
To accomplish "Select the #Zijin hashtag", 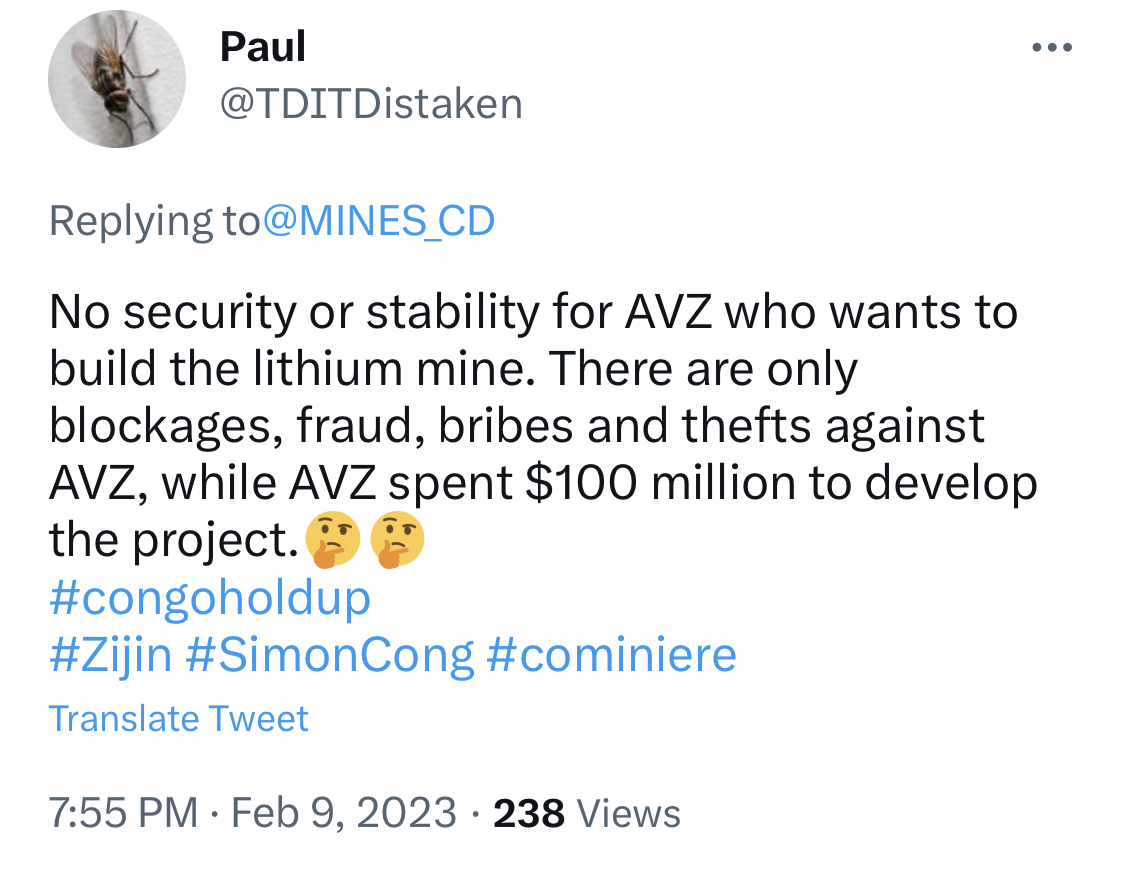I will (110, 655).
